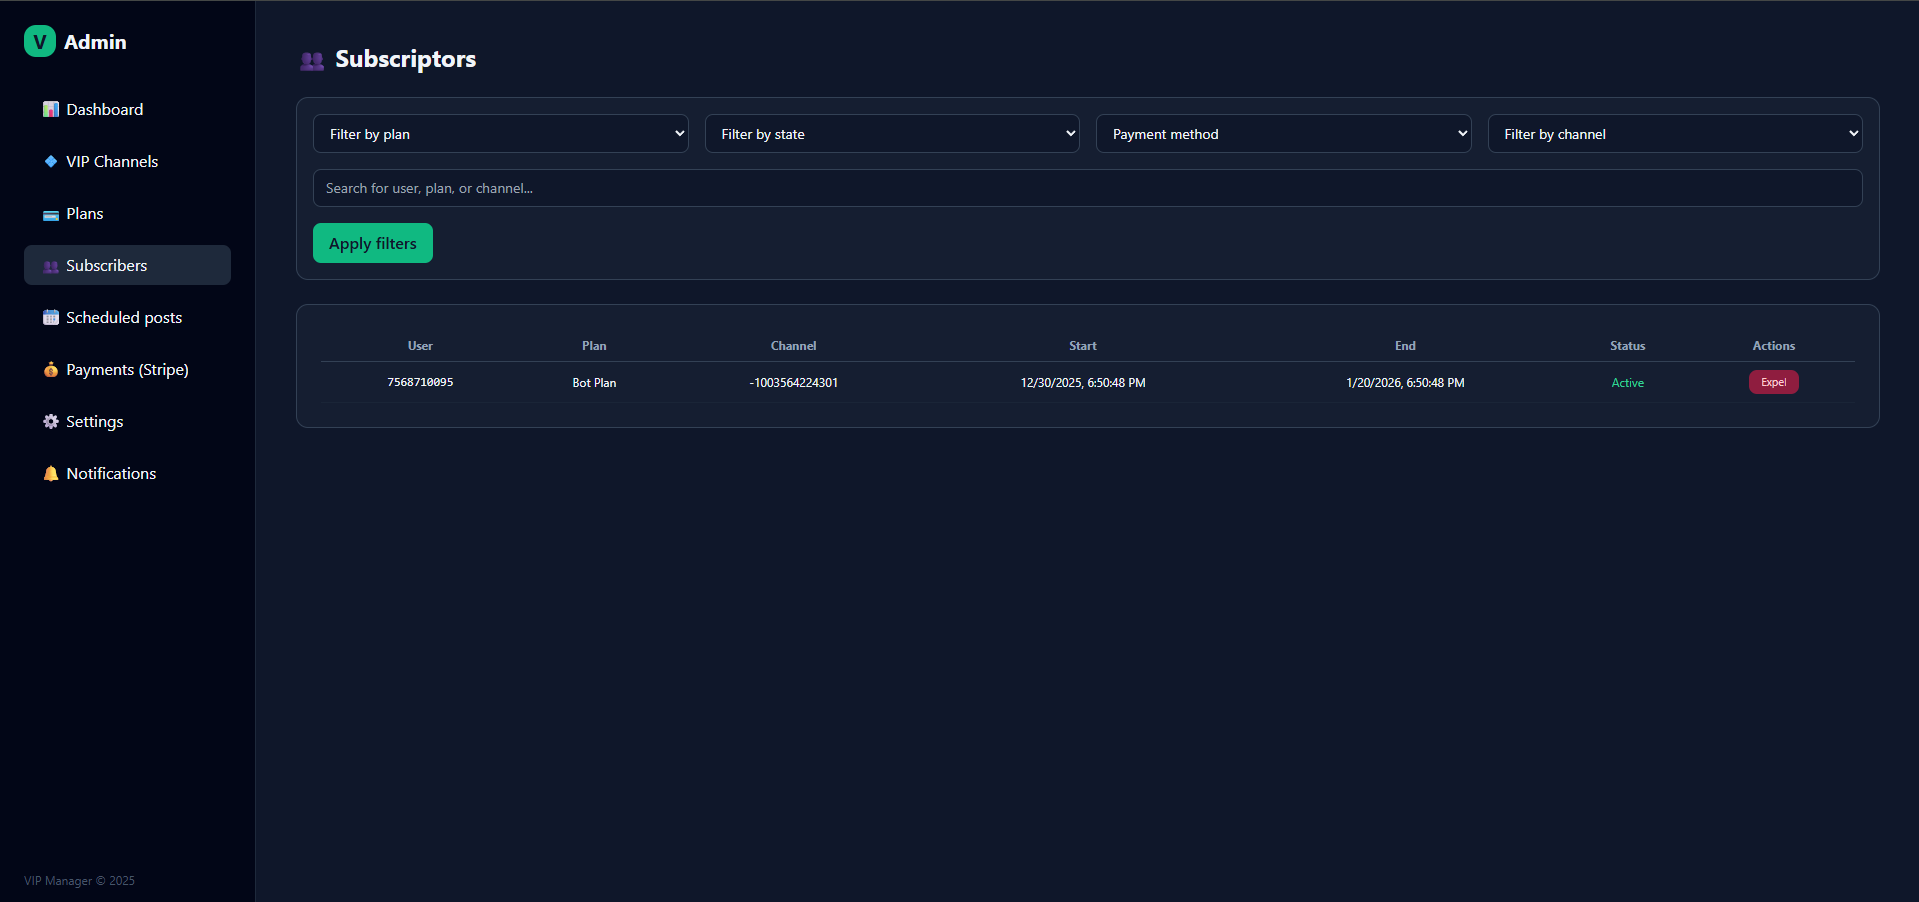Open the Payment method dropdown
The width and height of the screenshot is (1919, 902).
pyautogui.click(x=1284, y=133)
